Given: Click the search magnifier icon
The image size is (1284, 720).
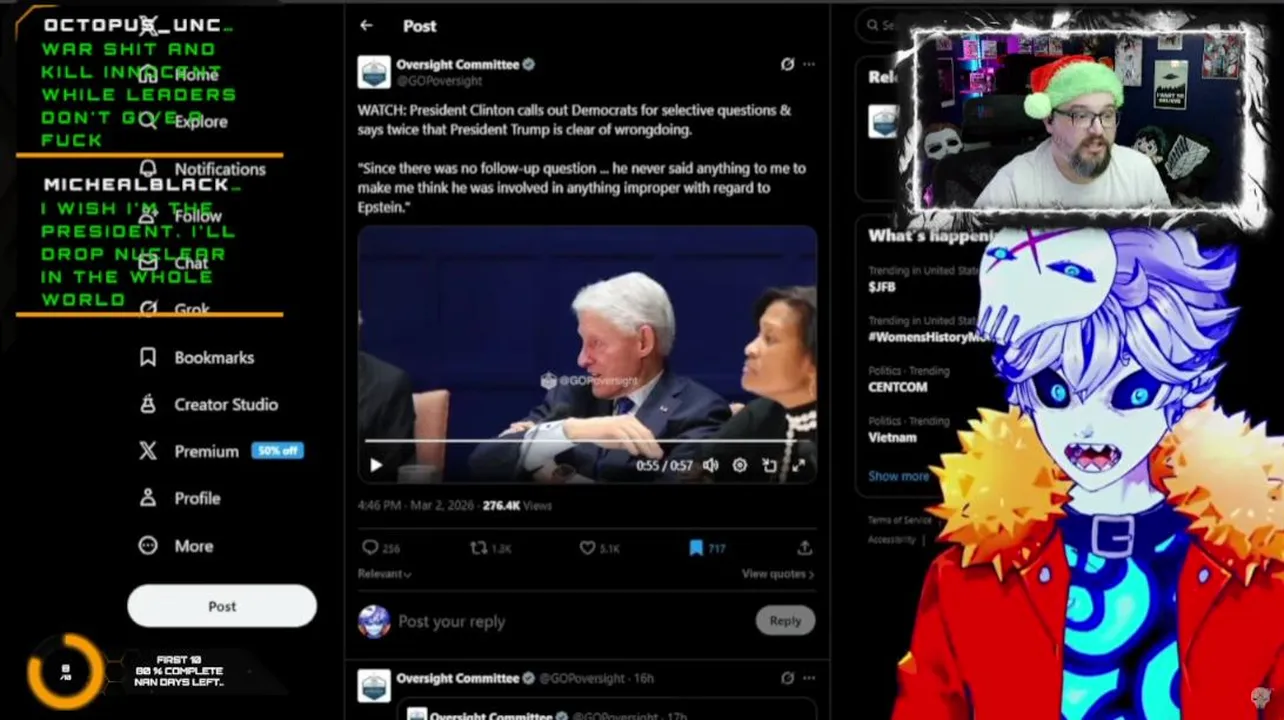Looking at the screenshot, I should pos(873,26).
